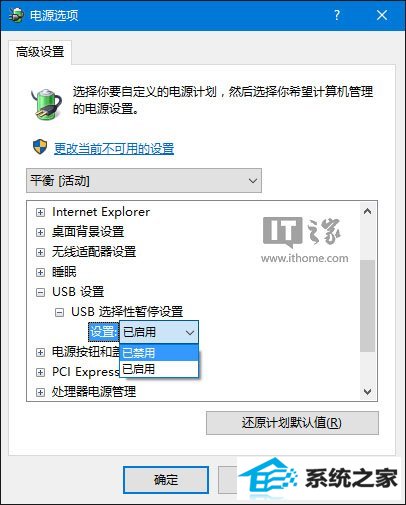The width and height of the screenshot is (406, 505).
Task: Click the scrollbar down arrow in settings list
Action: point(367,391)
